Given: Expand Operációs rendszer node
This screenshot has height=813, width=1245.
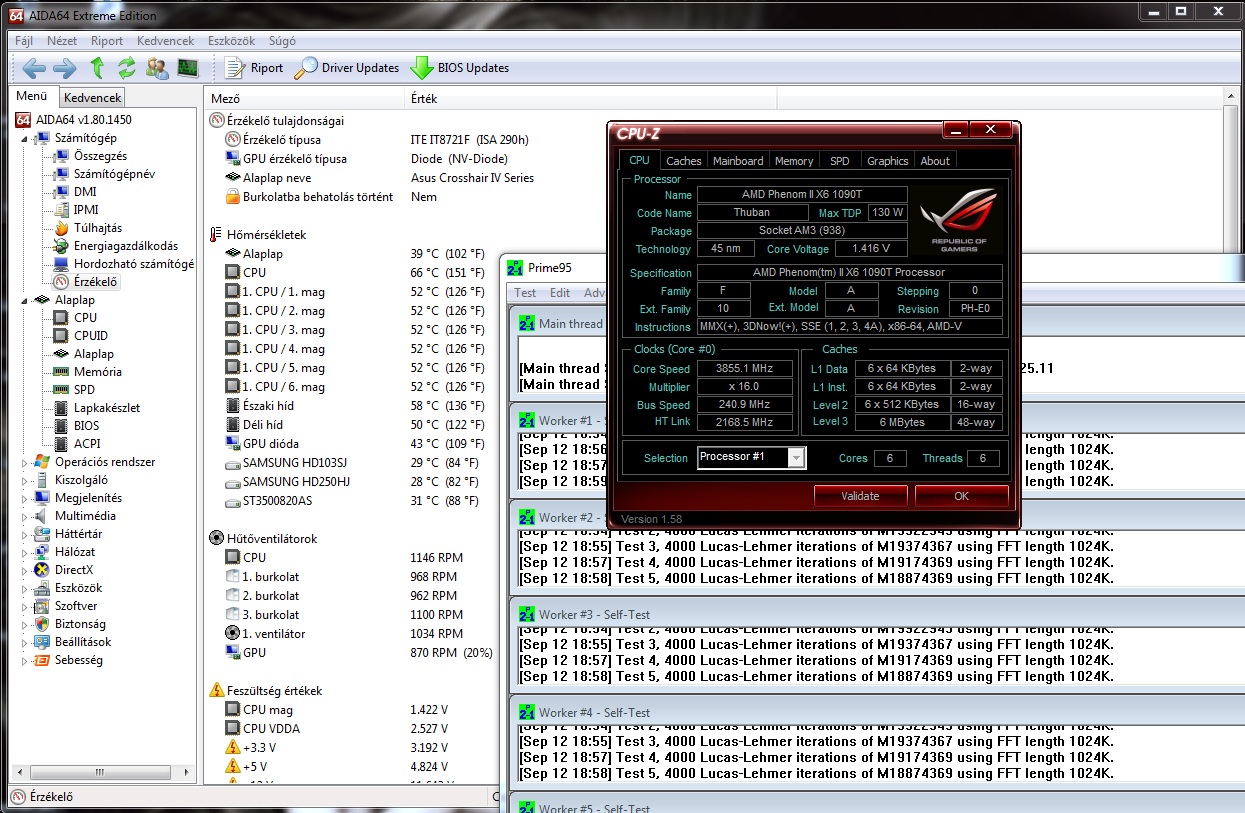Looking at the screenshot, I should (x=26, y=462).
